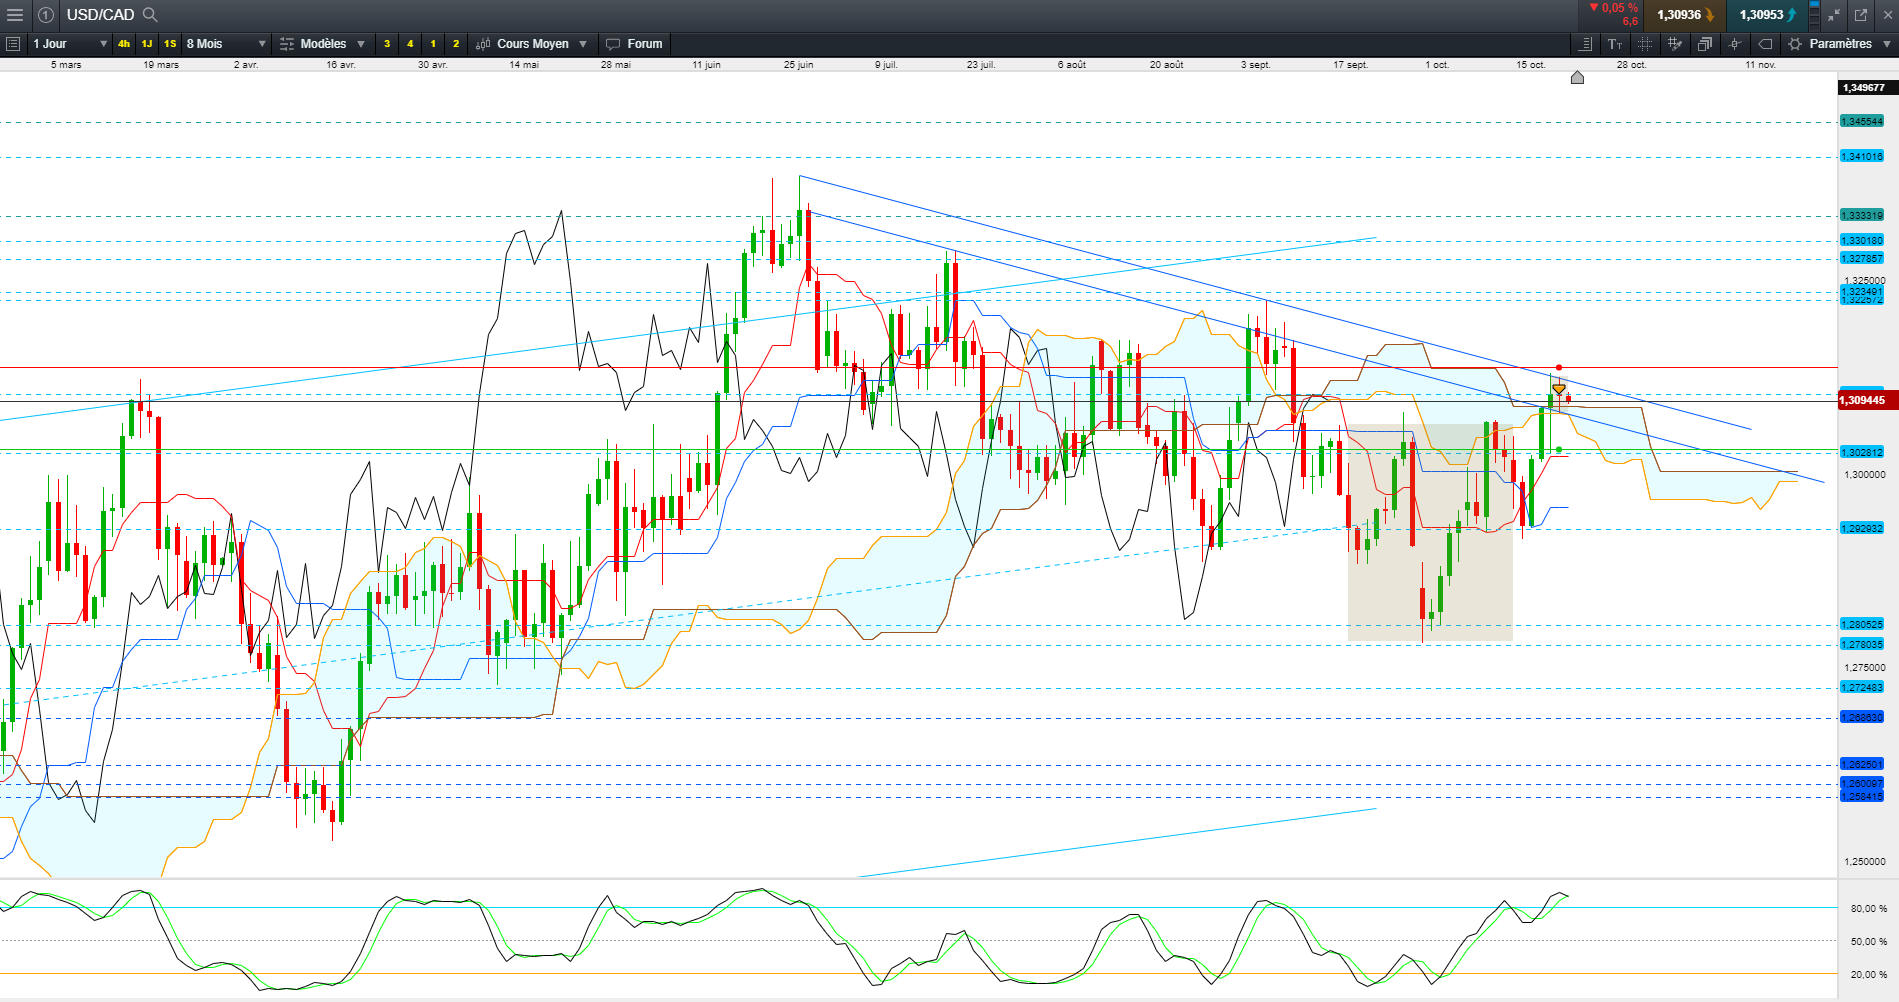Click the sell price 1,30936
Screen dimensions: 1899x1002
[1680, 15]
